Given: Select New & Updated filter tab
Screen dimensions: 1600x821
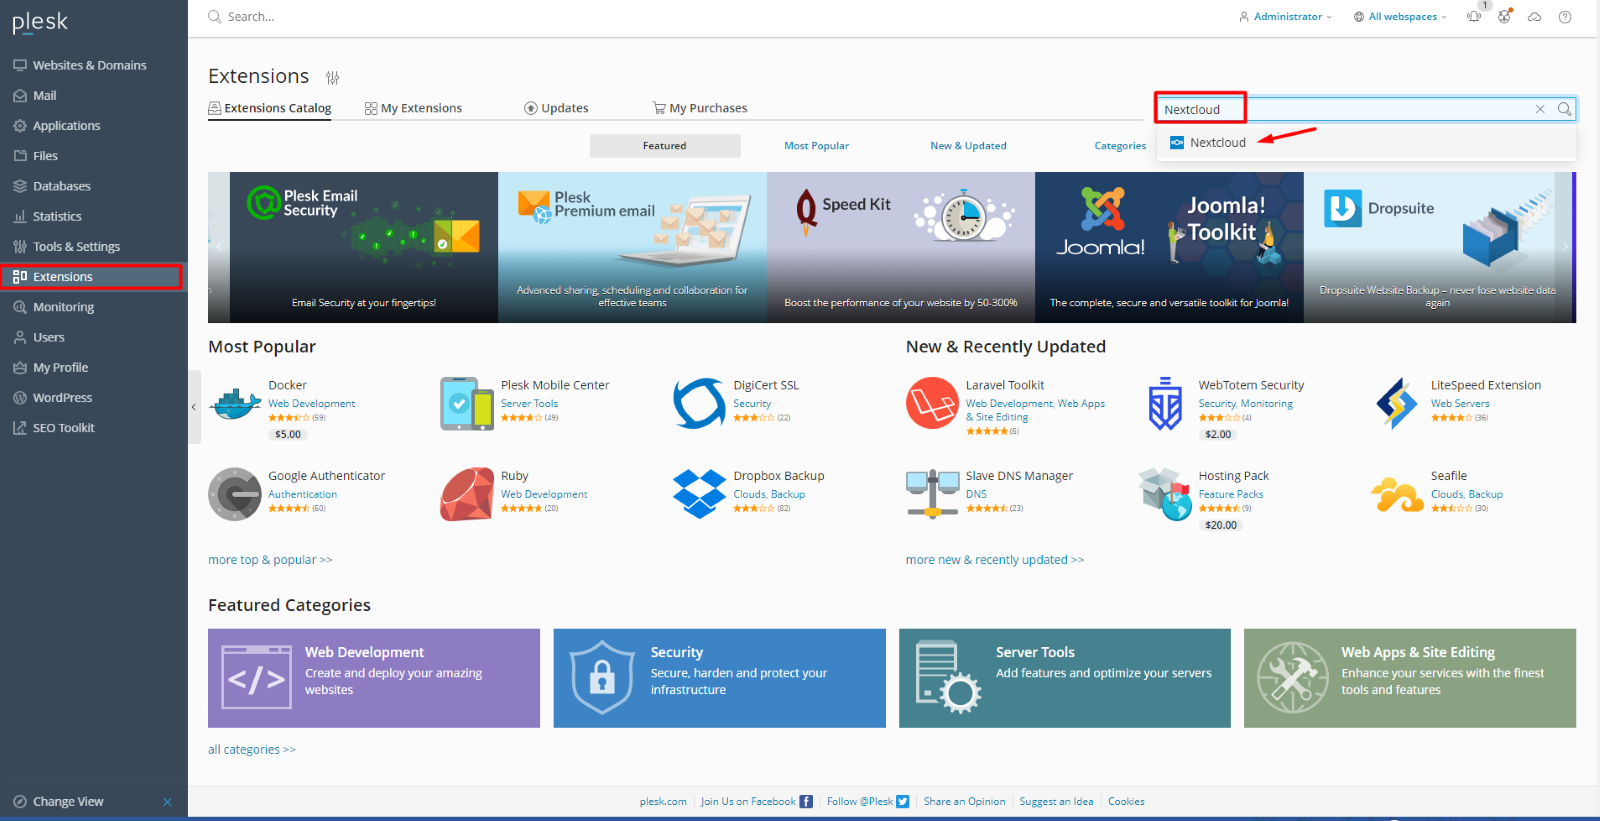Looking at the screenshot, I should (x=968, y=146).
